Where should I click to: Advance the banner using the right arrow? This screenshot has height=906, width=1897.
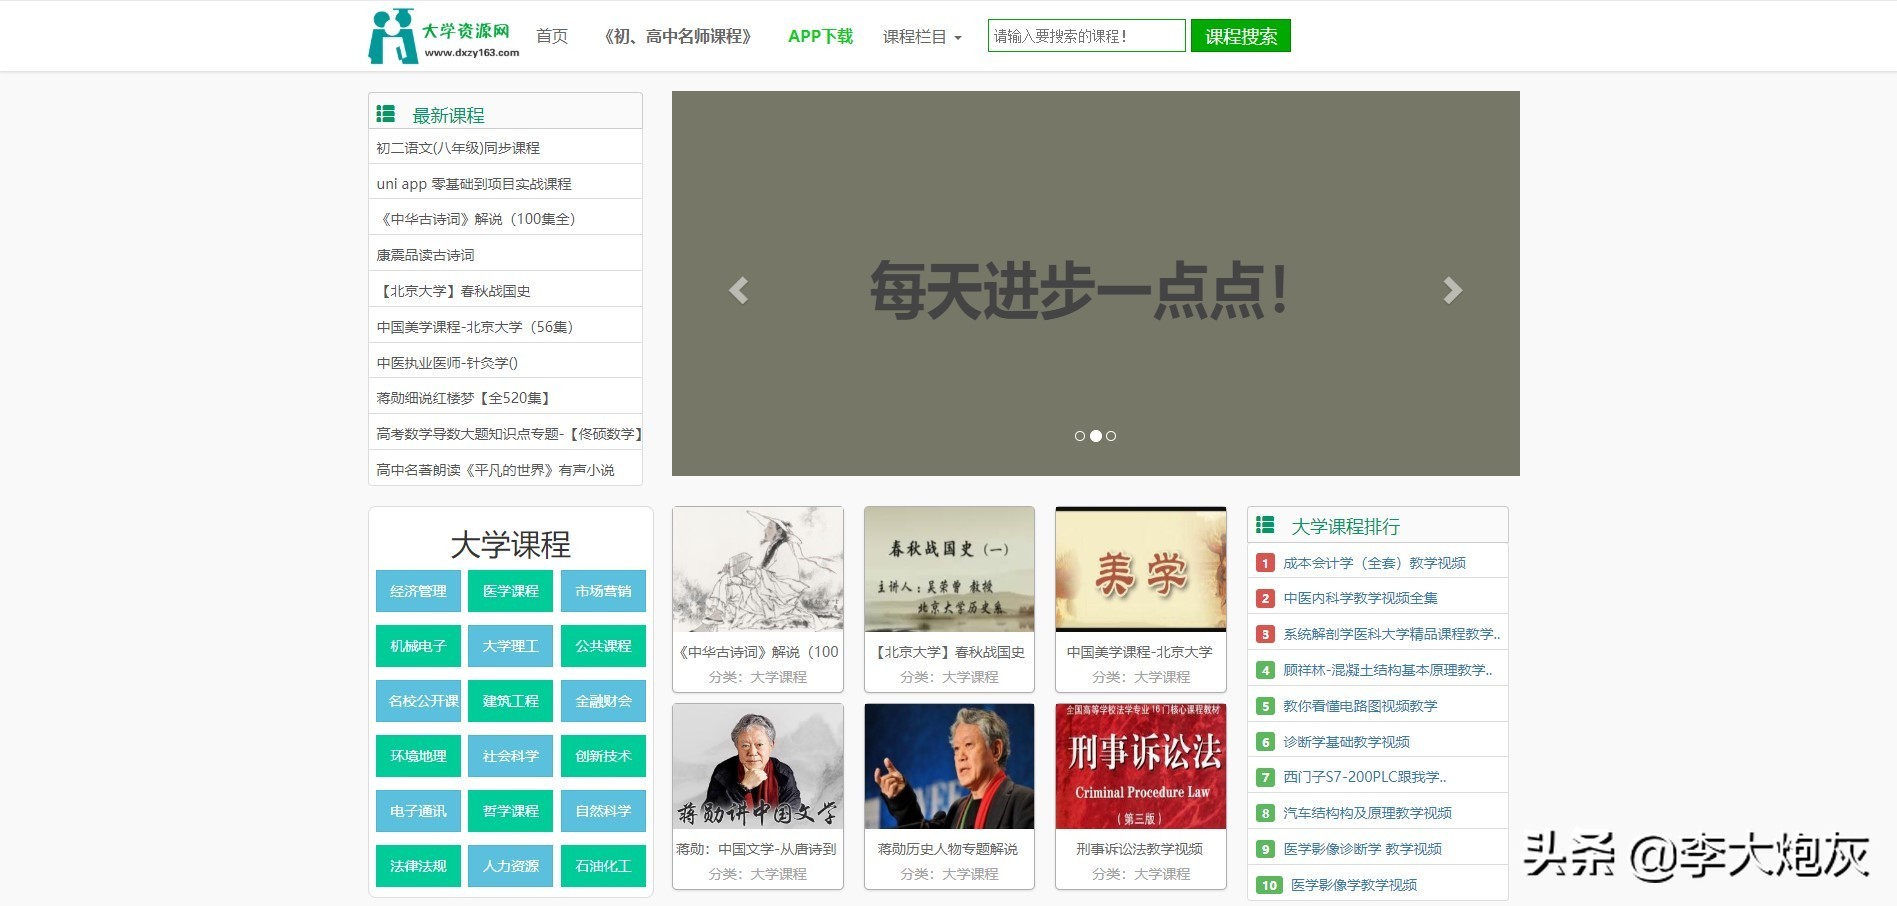[1453, 290]
